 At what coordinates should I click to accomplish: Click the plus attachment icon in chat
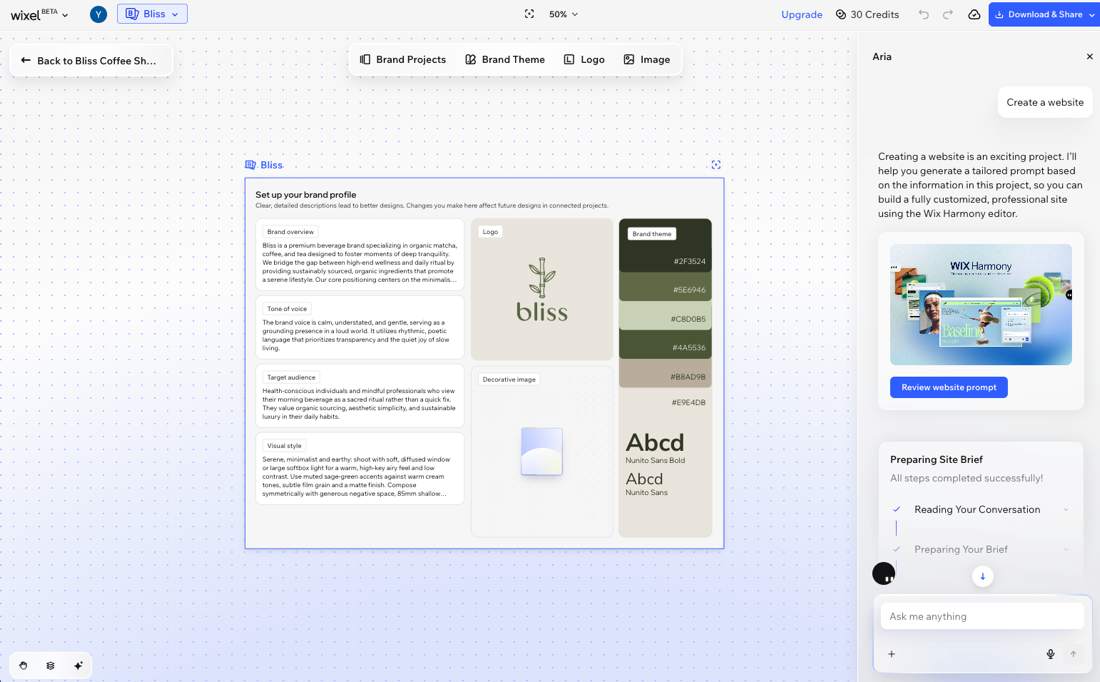(x=892, y=654)
